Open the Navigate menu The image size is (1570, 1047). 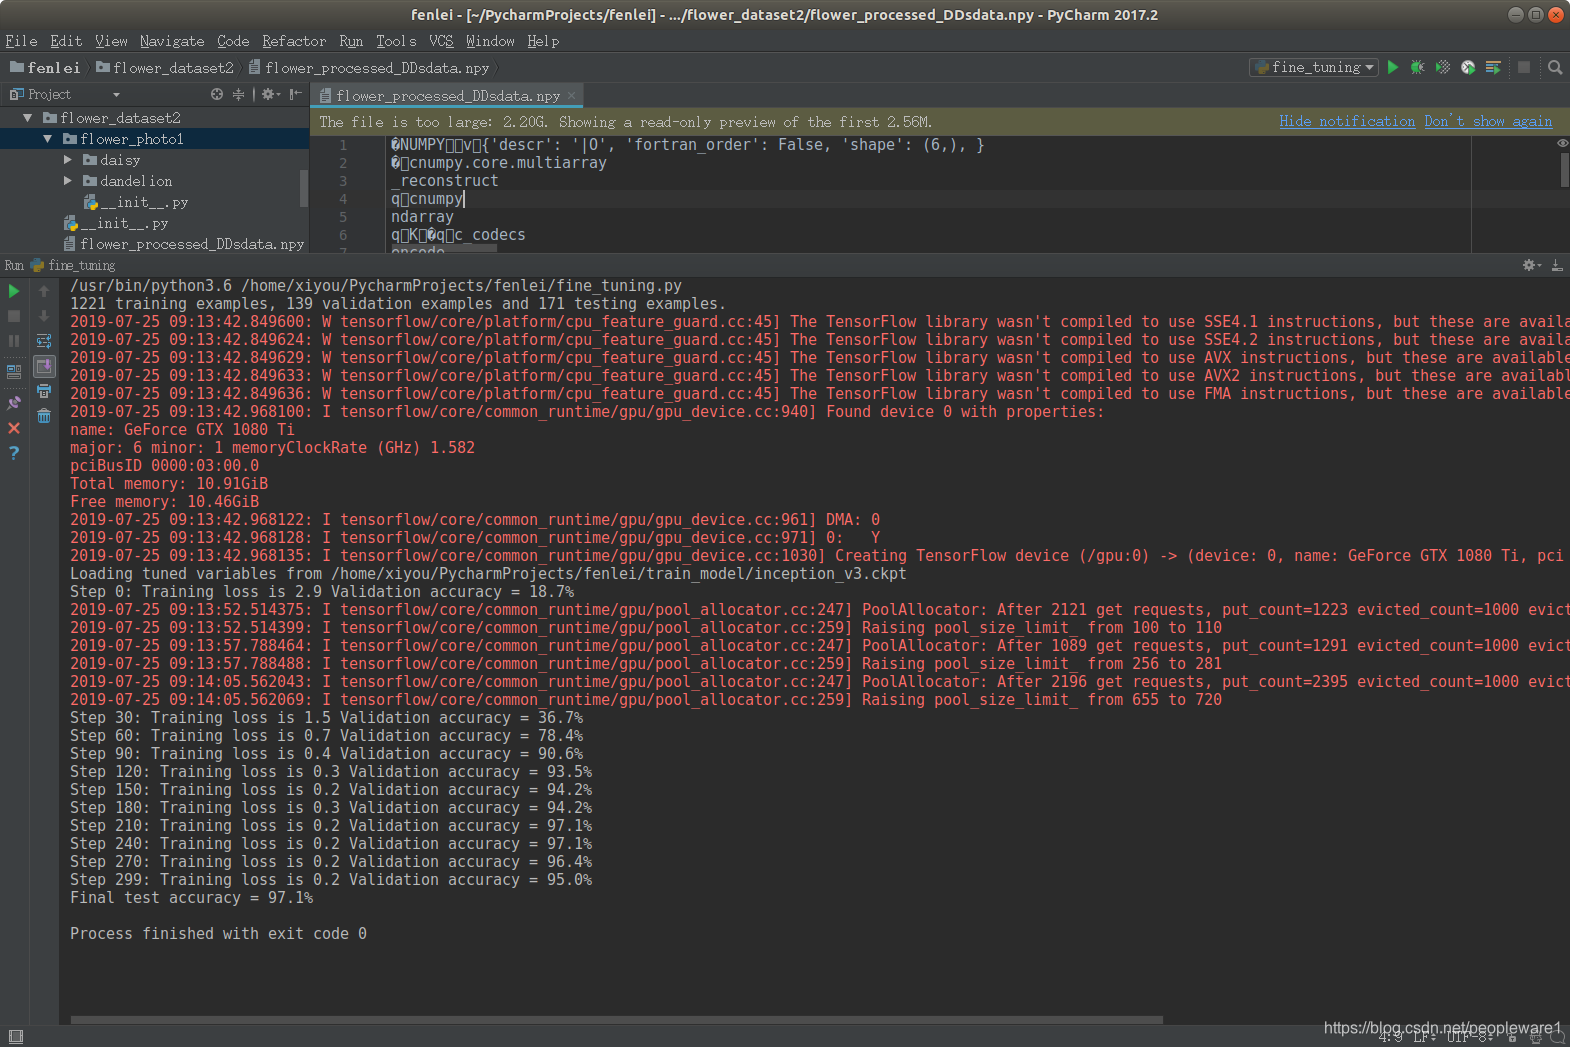coord(172,41)
